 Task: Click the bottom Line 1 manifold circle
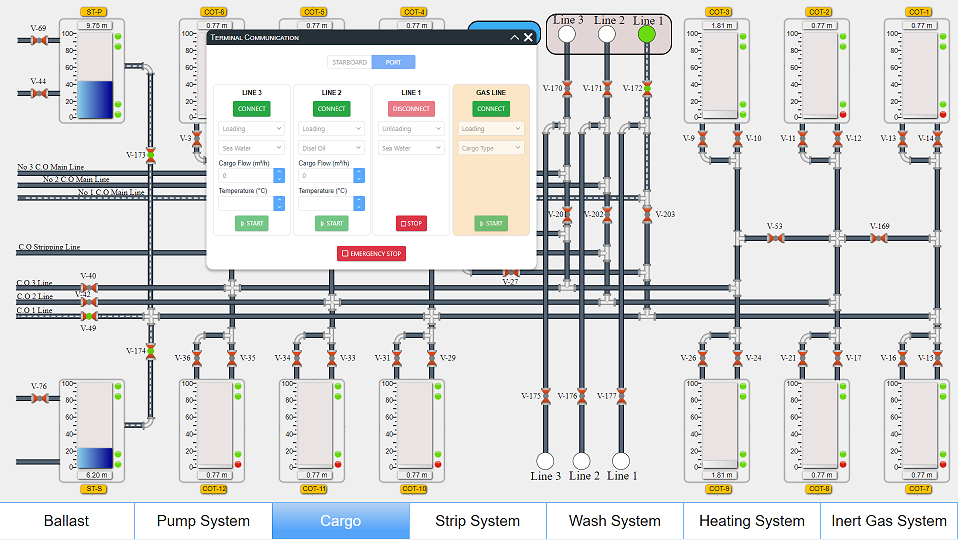tap(621, 461)
